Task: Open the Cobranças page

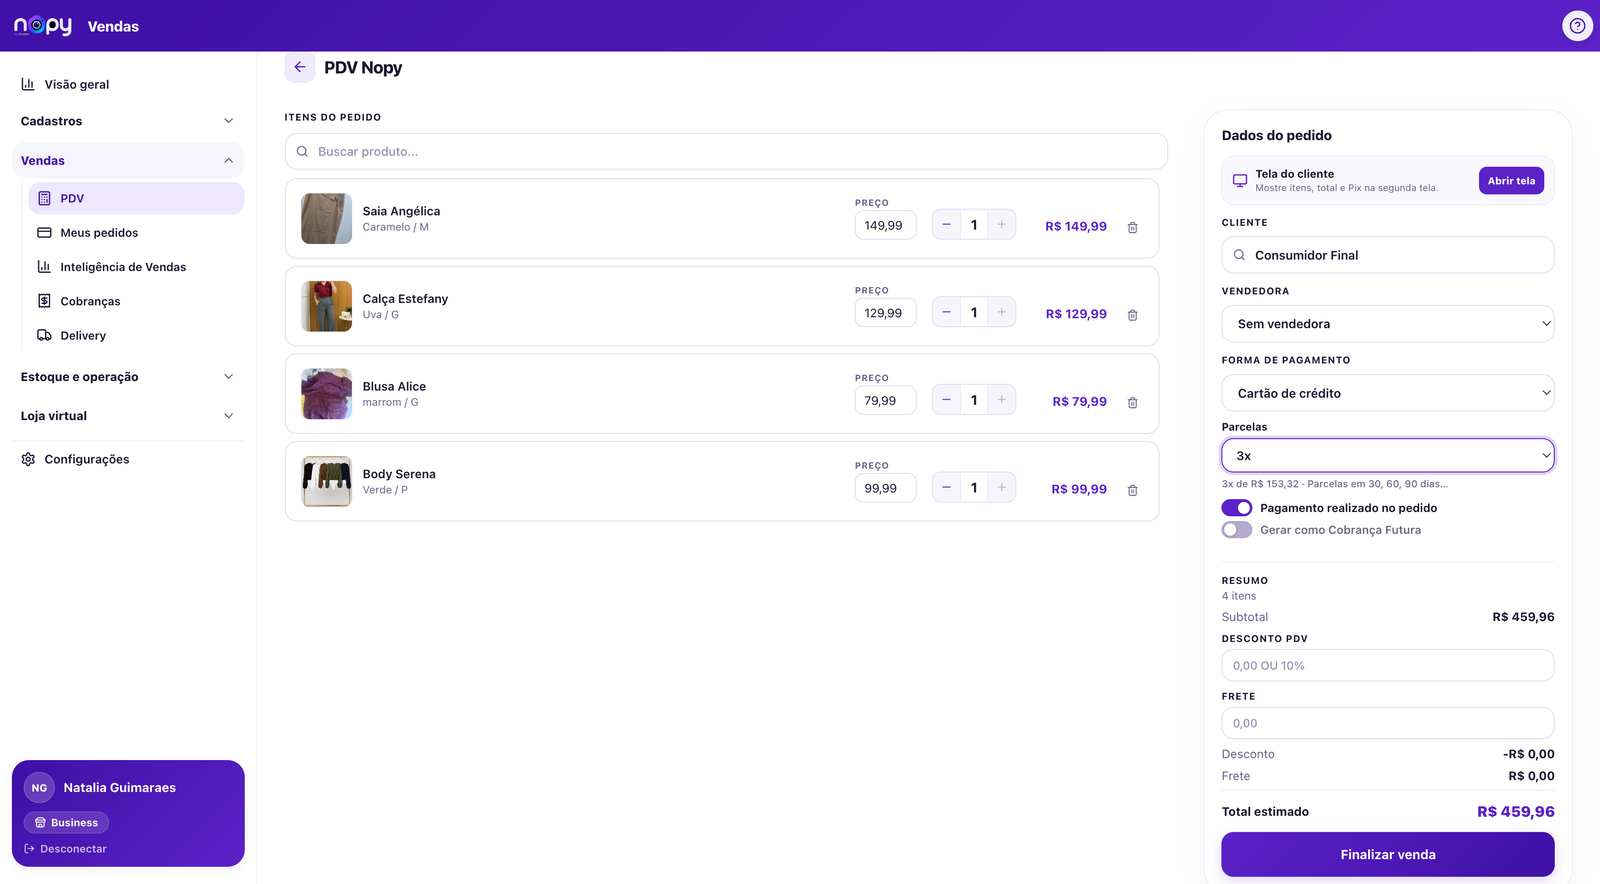Action: click(136, 301)
